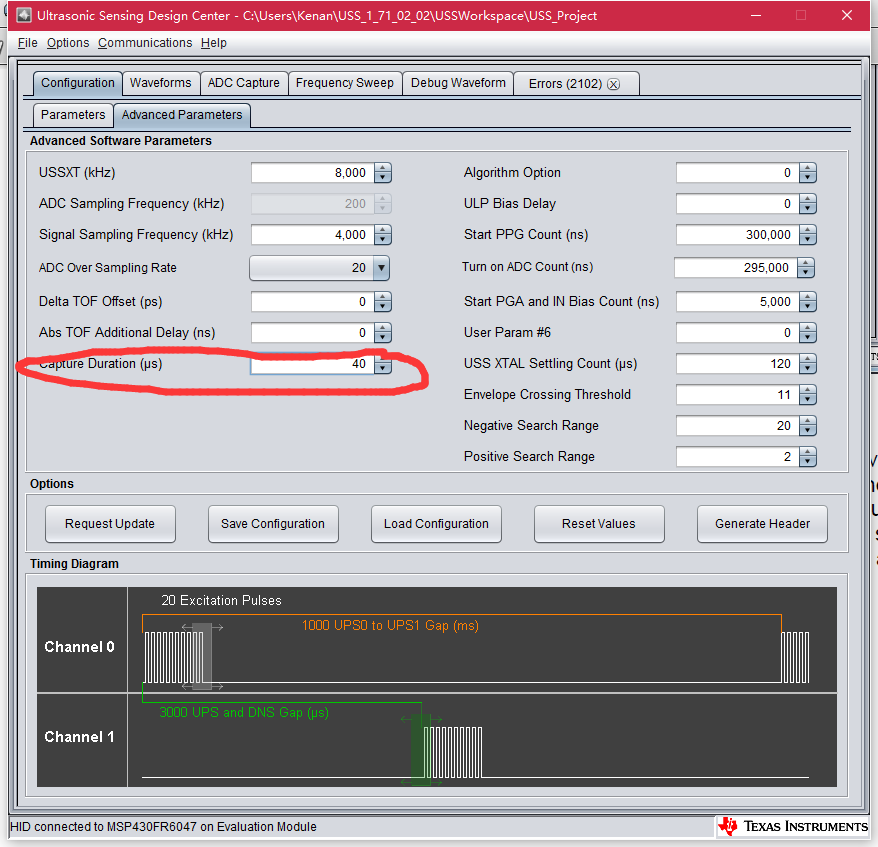Click the Capture Duration stepper arrows

click(382, 364)
